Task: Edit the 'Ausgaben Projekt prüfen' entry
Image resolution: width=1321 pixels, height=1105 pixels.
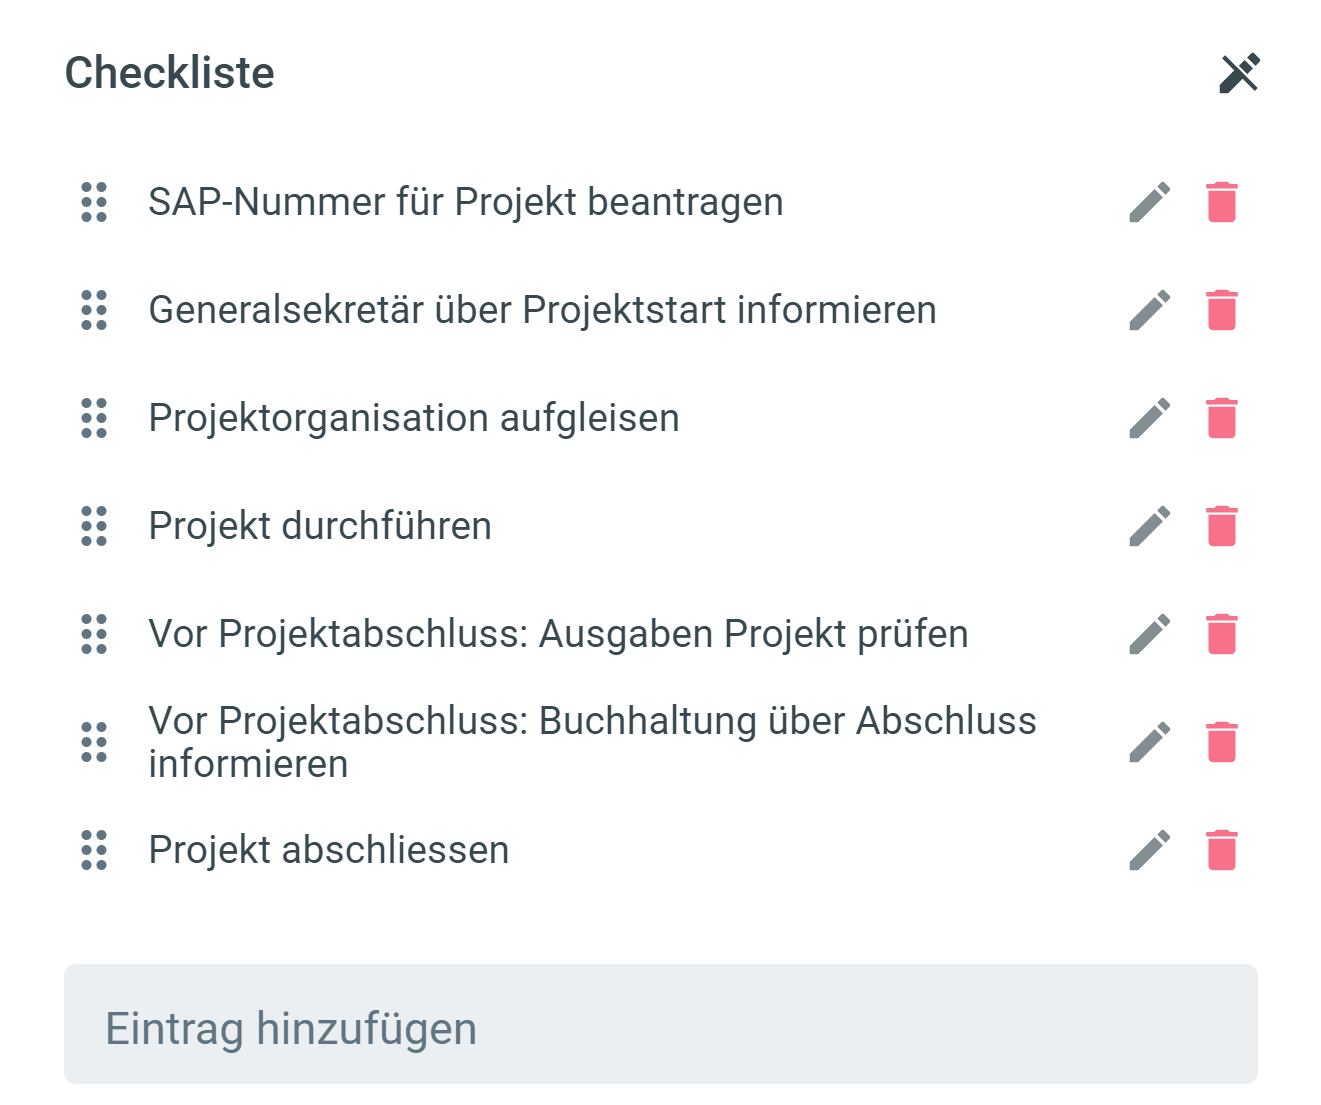Action: click(x=1150, y=634)
